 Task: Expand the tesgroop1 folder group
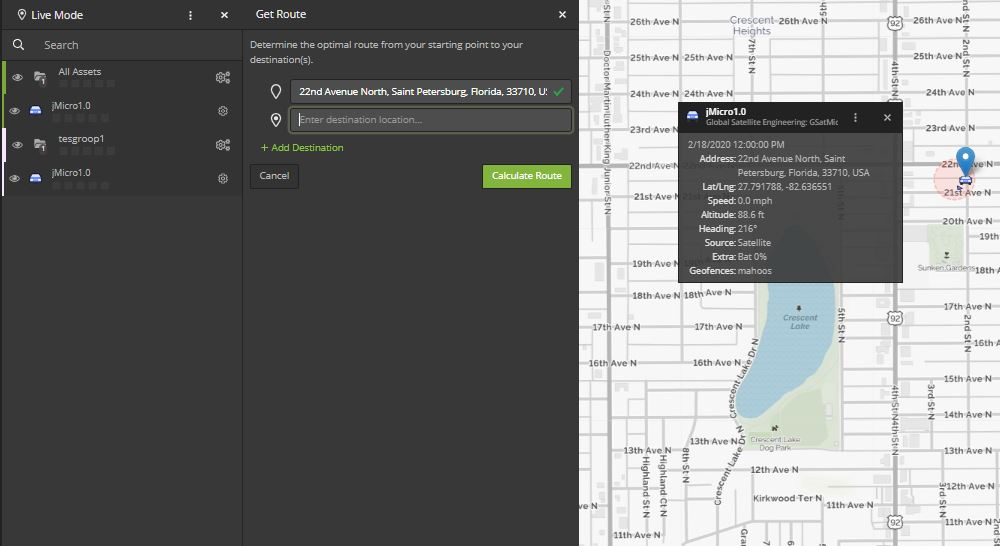click(x=40, y=145)
